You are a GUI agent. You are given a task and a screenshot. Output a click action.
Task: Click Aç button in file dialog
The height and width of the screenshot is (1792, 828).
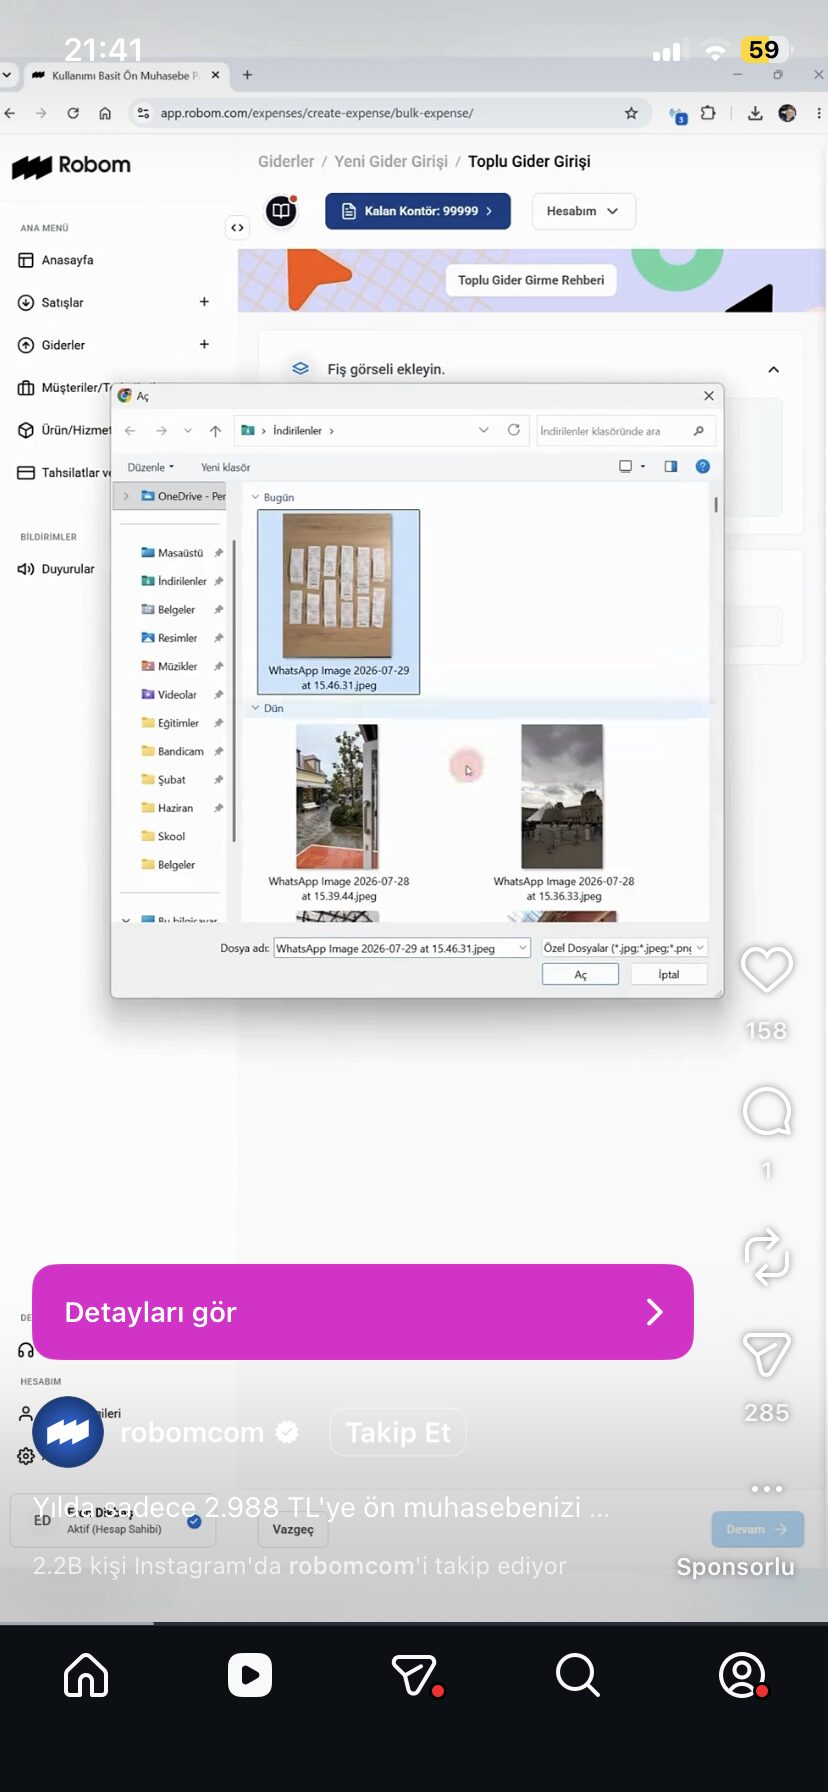click(x=580, y=974)
